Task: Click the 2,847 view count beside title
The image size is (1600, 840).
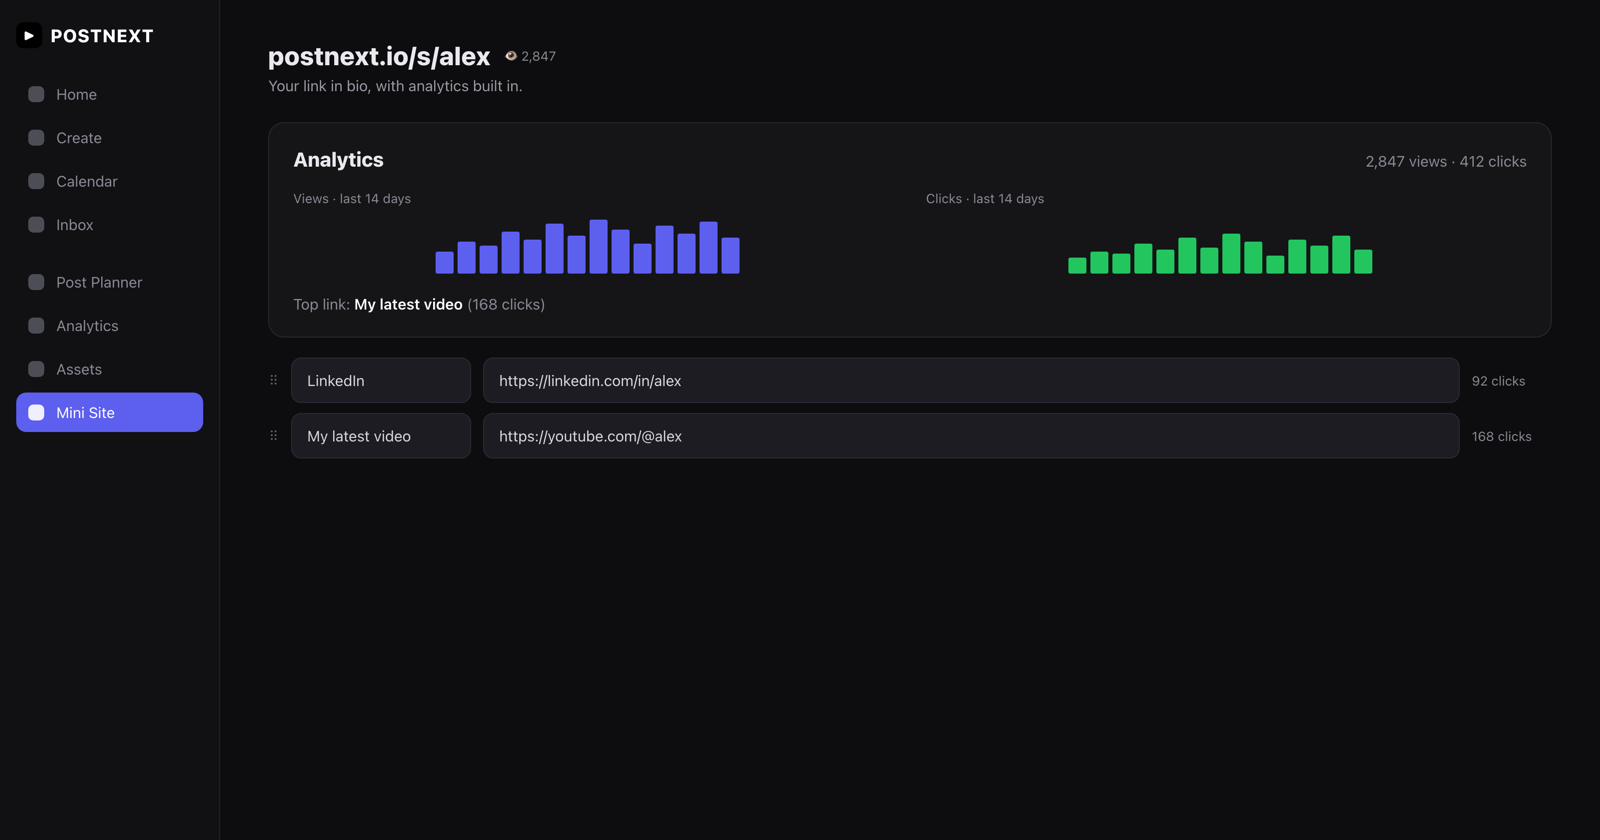Action: click(539, 56)
